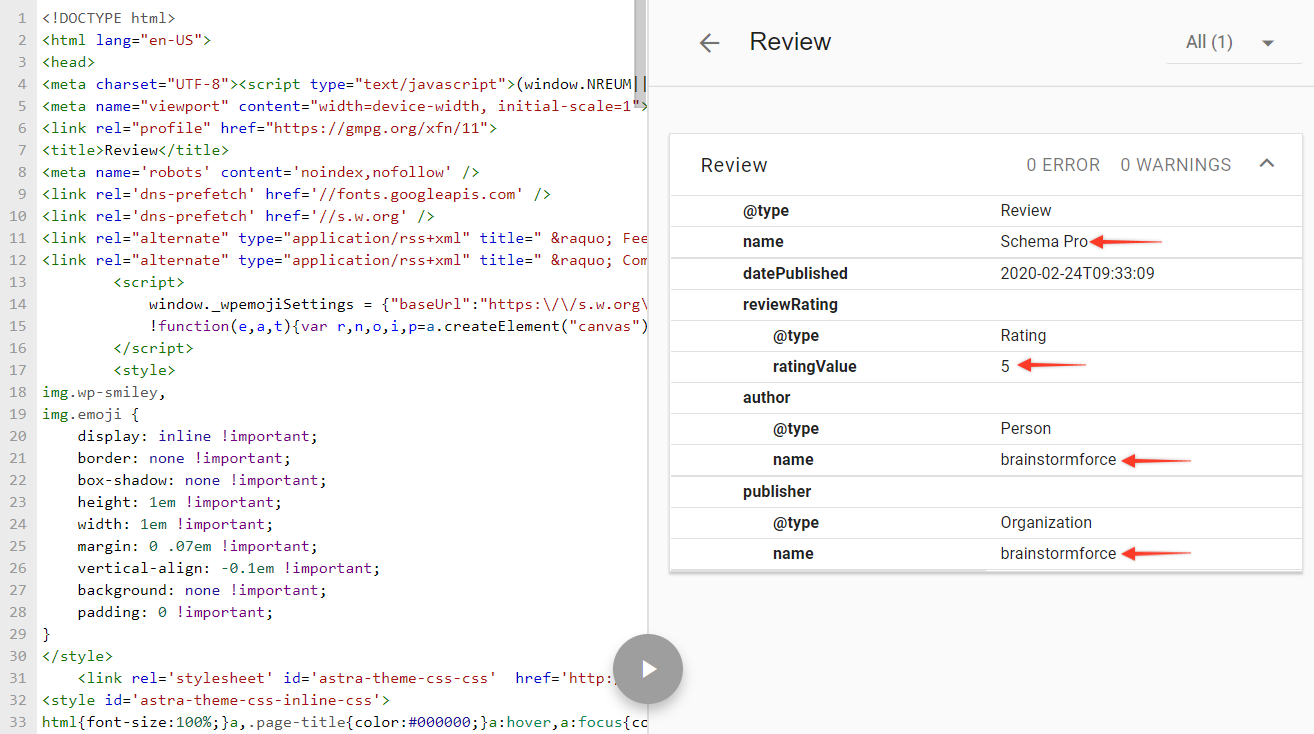Collapse the Review result card chevron
Viewport: 1314px width, 734px height.
click(1267, 163)
